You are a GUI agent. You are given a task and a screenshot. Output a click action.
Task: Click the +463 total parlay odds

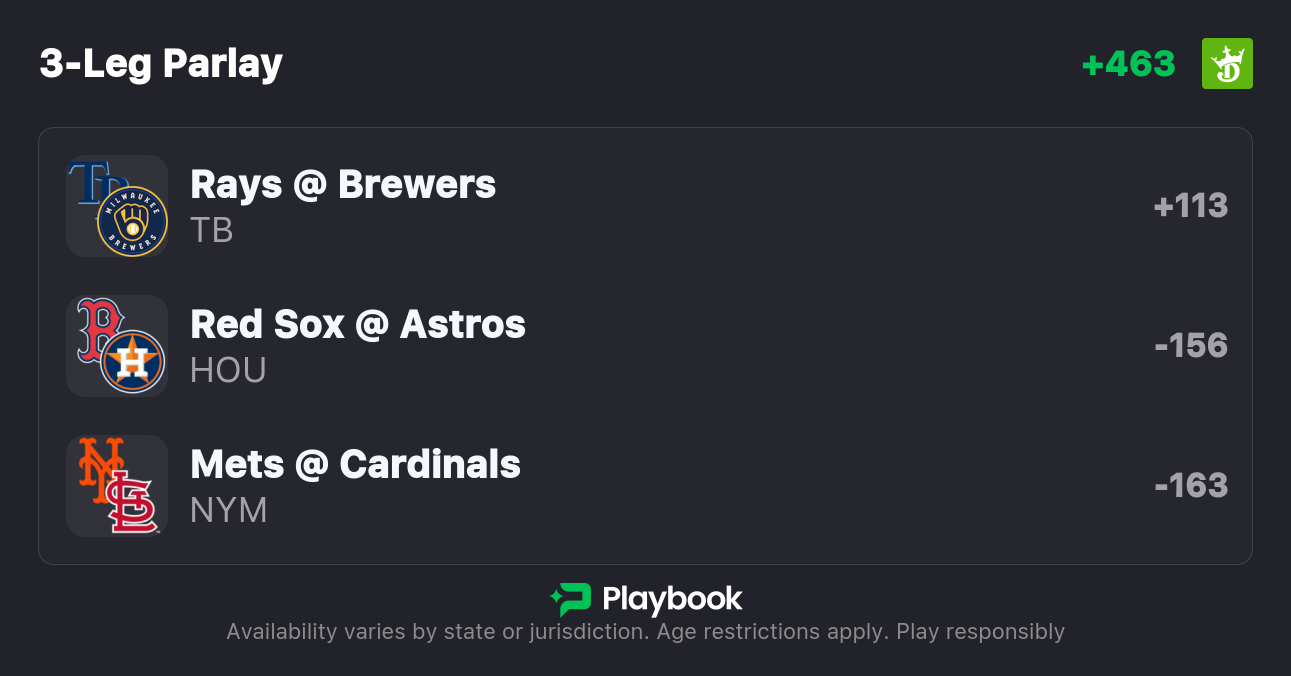[1128, 64]
